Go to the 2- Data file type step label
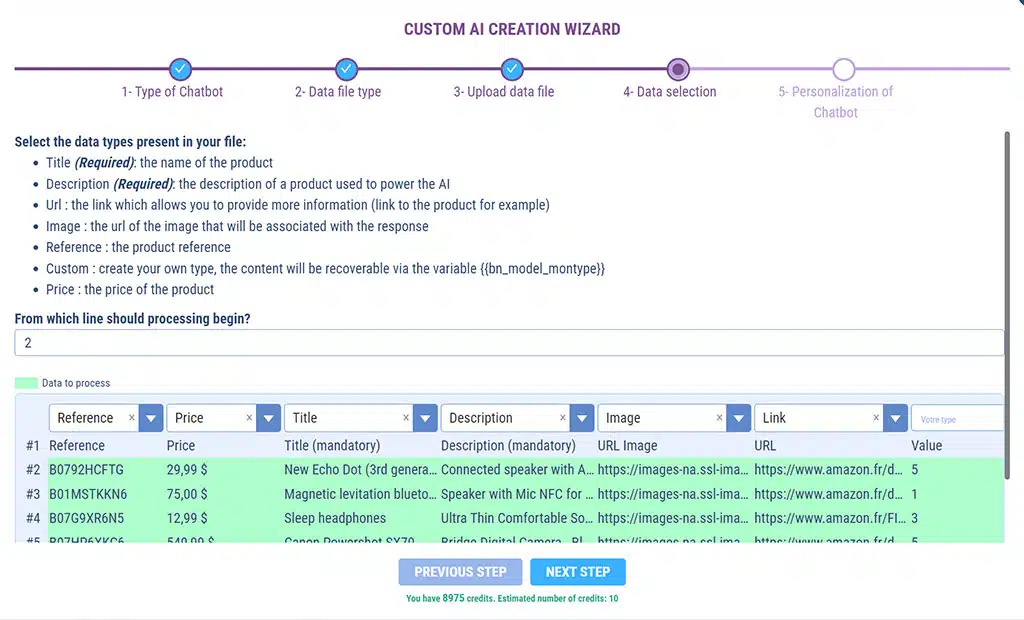 [x=338, y=92]
